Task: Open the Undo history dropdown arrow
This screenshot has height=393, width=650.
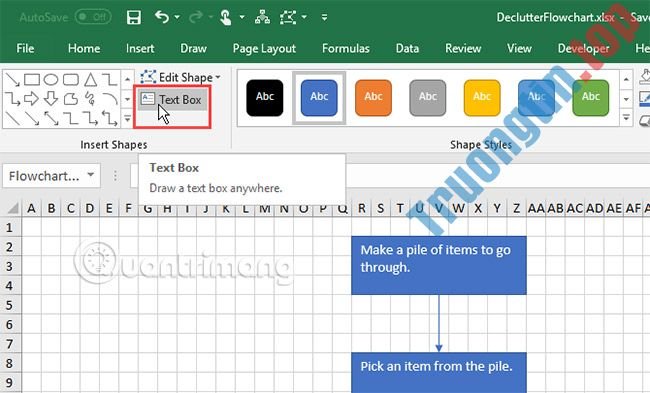Action: 177,17
